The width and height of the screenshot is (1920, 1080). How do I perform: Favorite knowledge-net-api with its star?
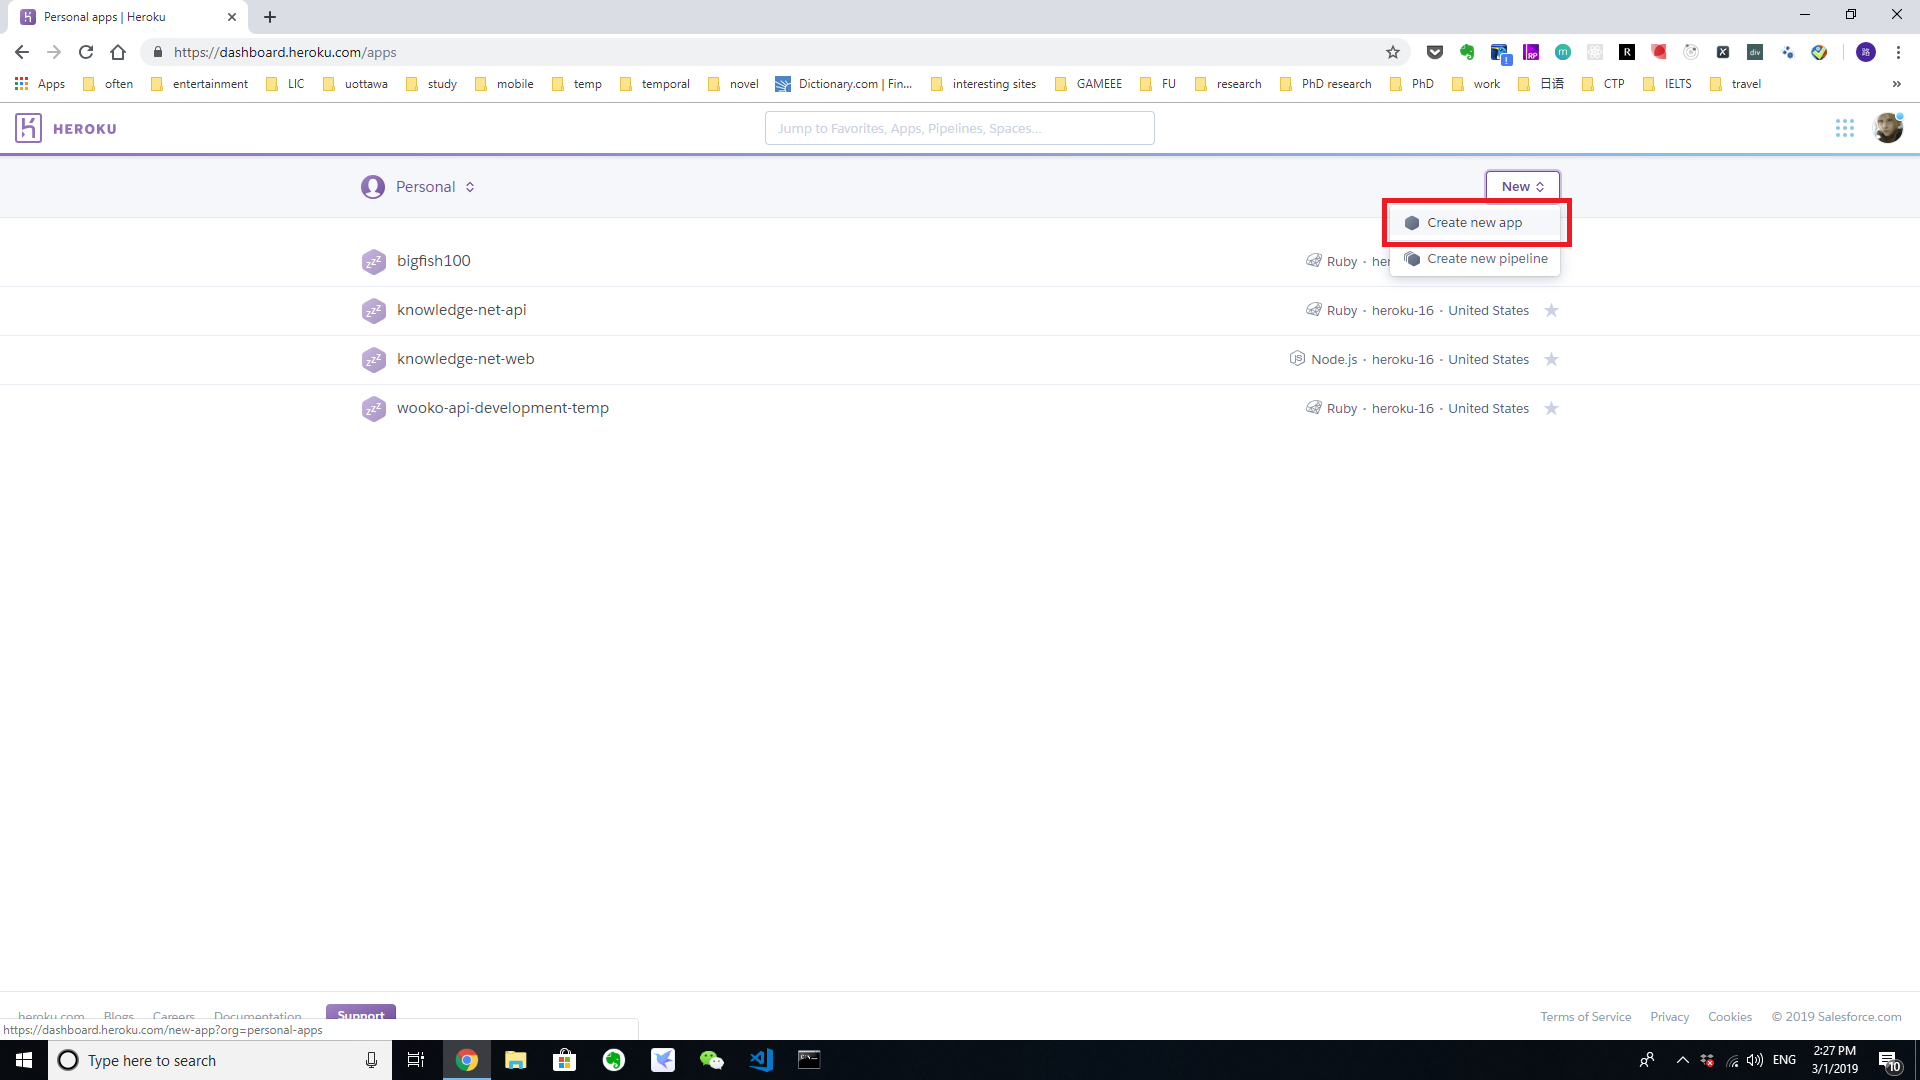[x=1551, y=311]
